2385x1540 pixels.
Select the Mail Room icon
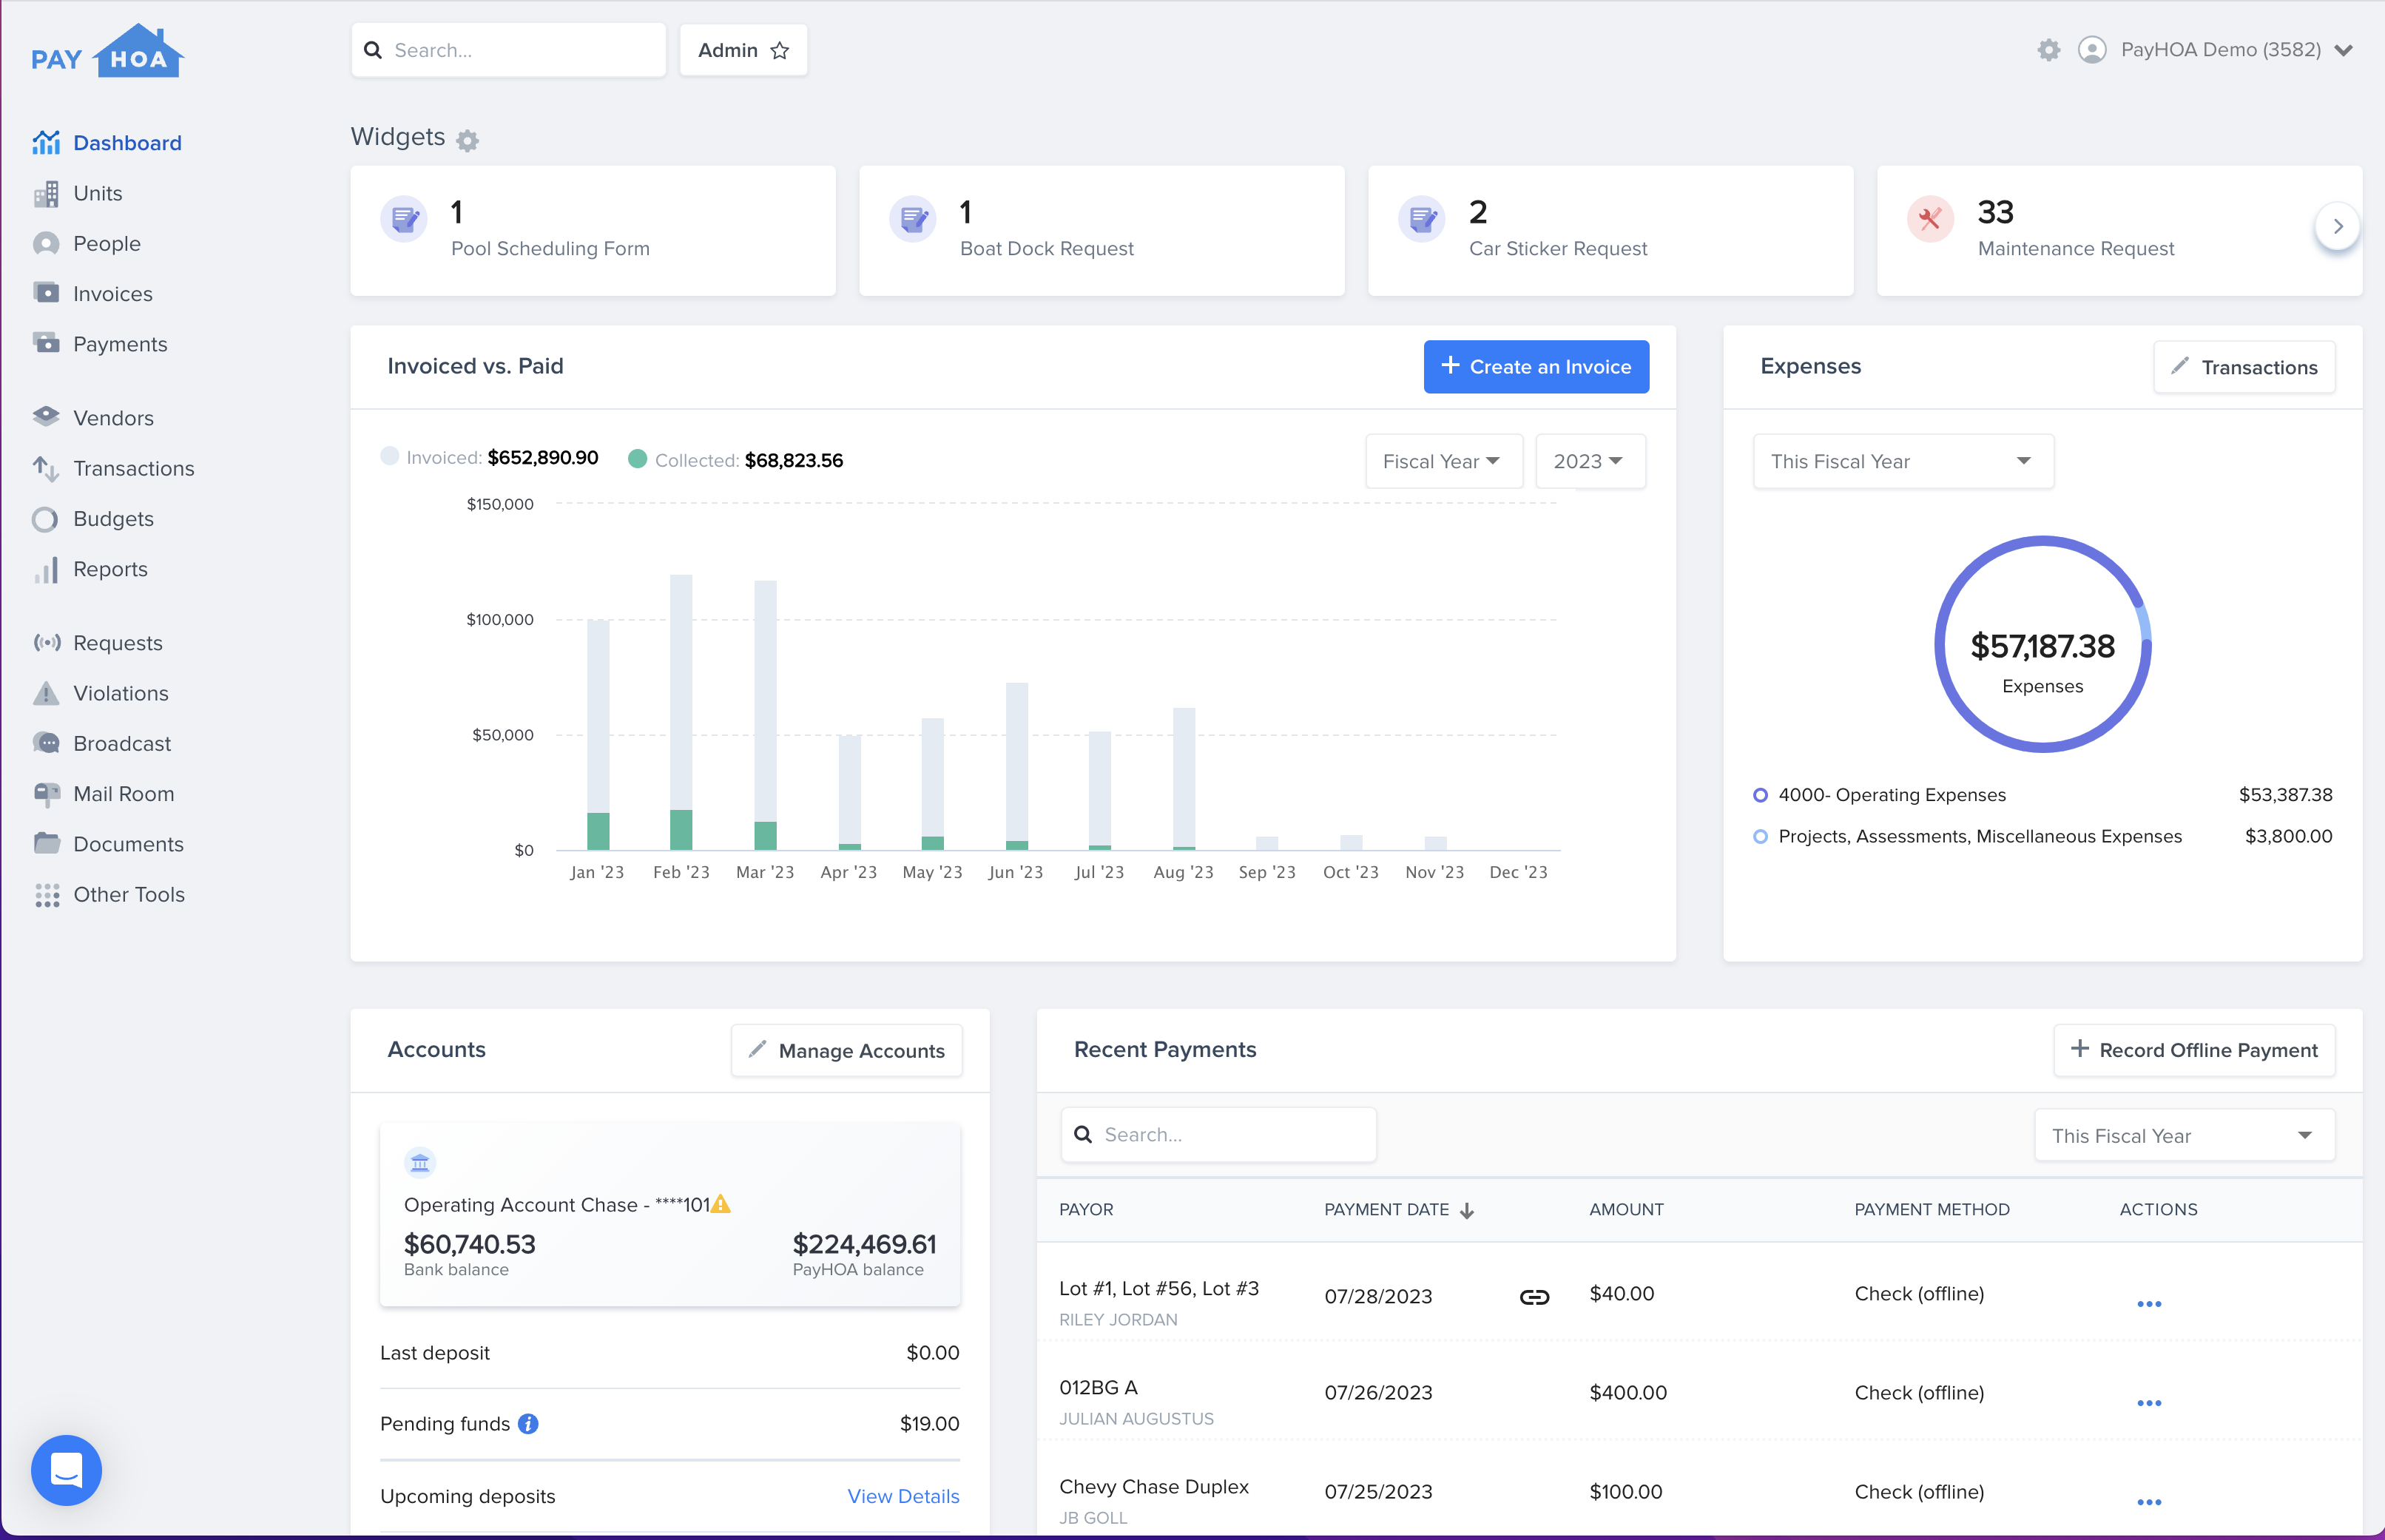[46, 793]
